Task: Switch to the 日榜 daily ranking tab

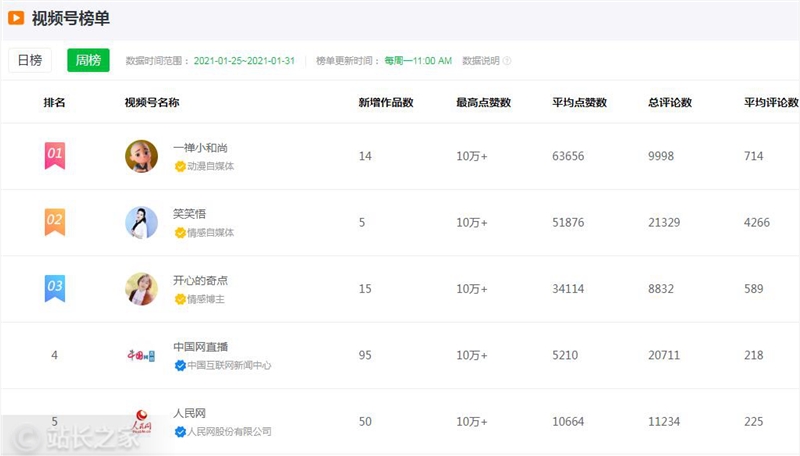Action: coord(29,60)
